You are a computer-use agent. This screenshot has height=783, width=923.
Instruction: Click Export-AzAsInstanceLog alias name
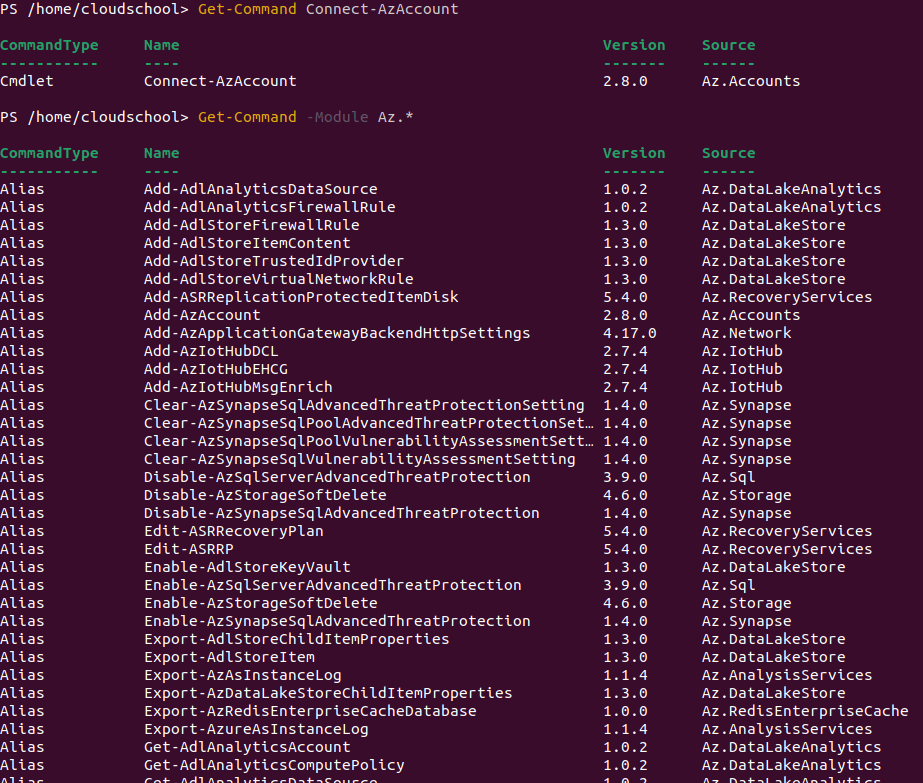[x=243, y=675]
